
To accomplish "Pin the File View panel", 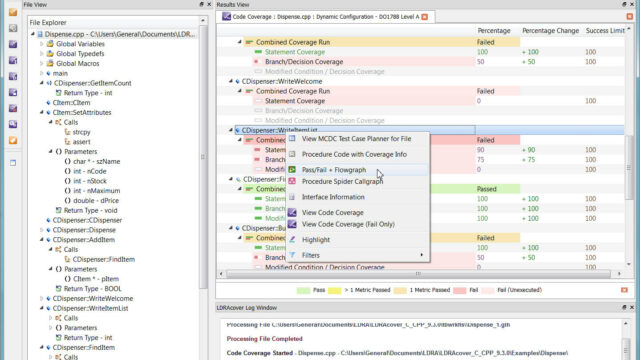I will (201, 4).
